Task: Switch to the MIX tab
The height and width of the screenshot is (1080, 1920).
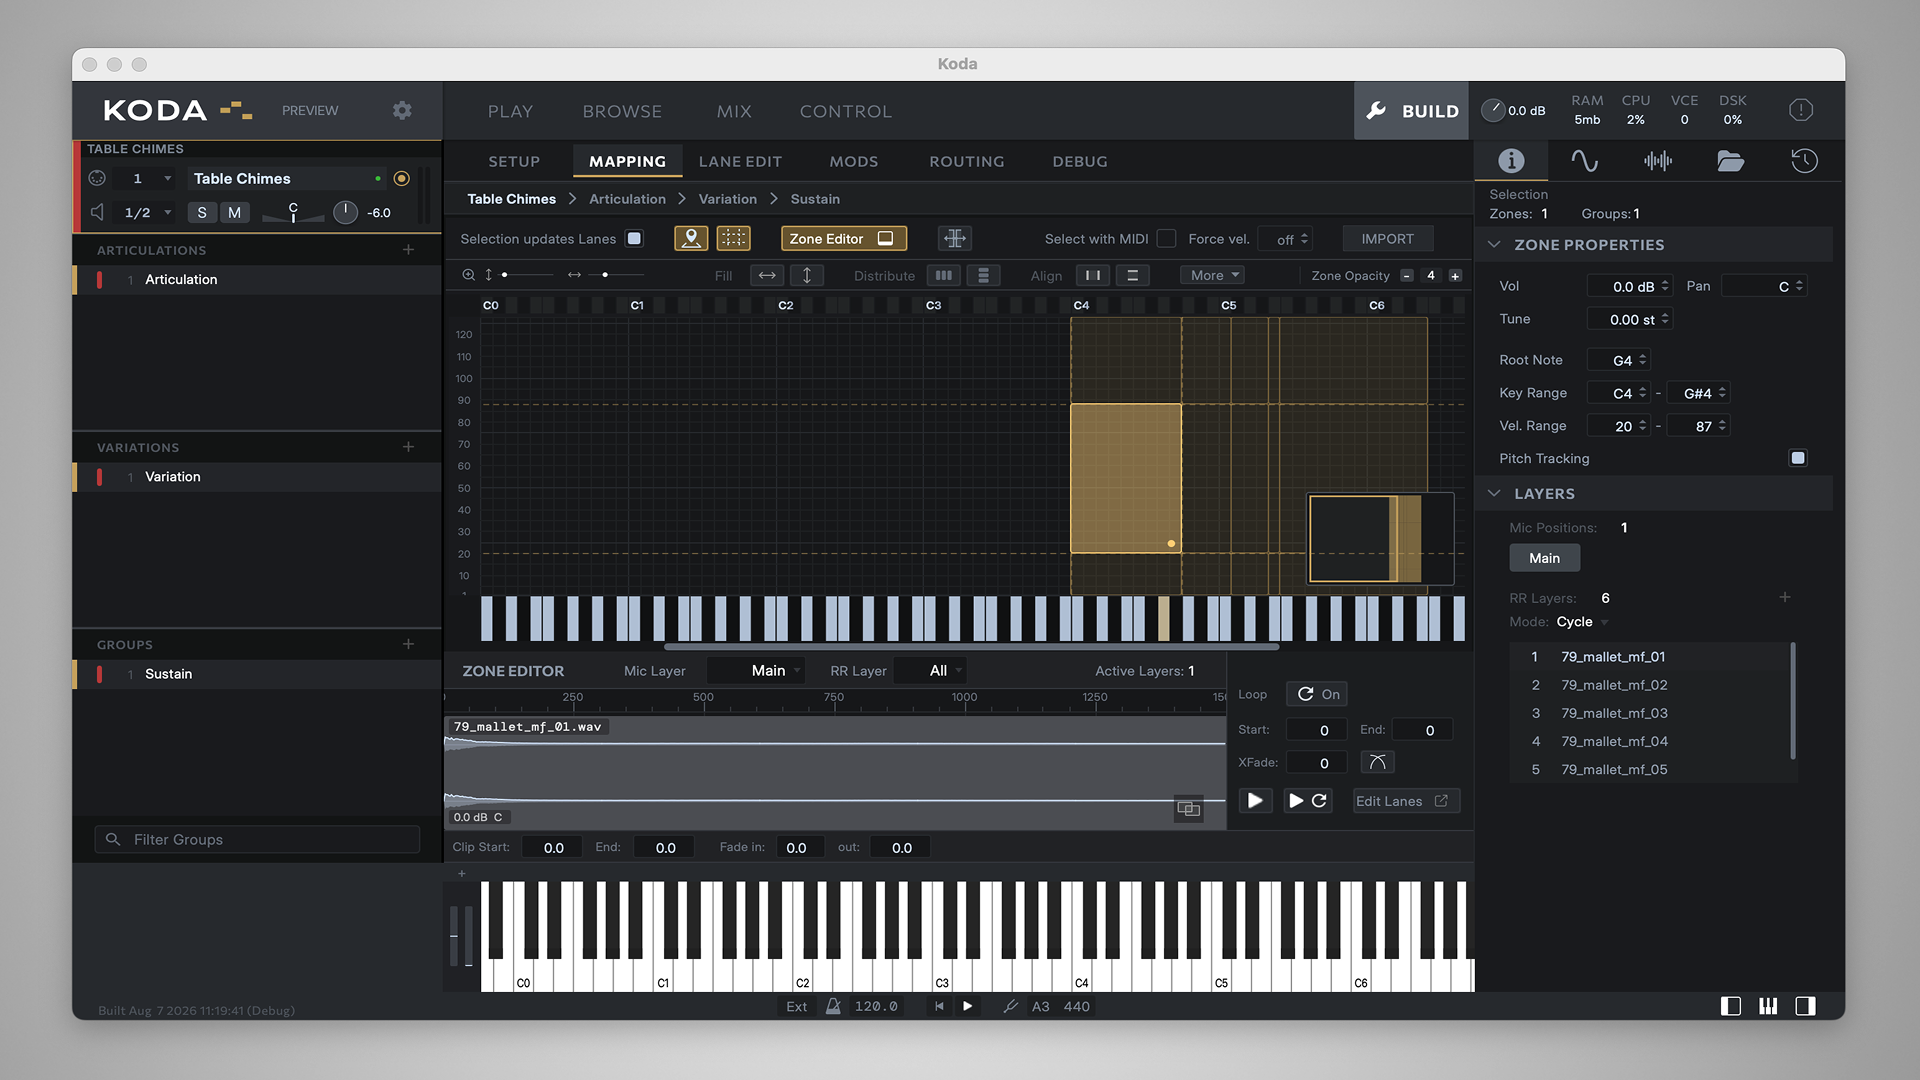Action: tap(734, 111)
